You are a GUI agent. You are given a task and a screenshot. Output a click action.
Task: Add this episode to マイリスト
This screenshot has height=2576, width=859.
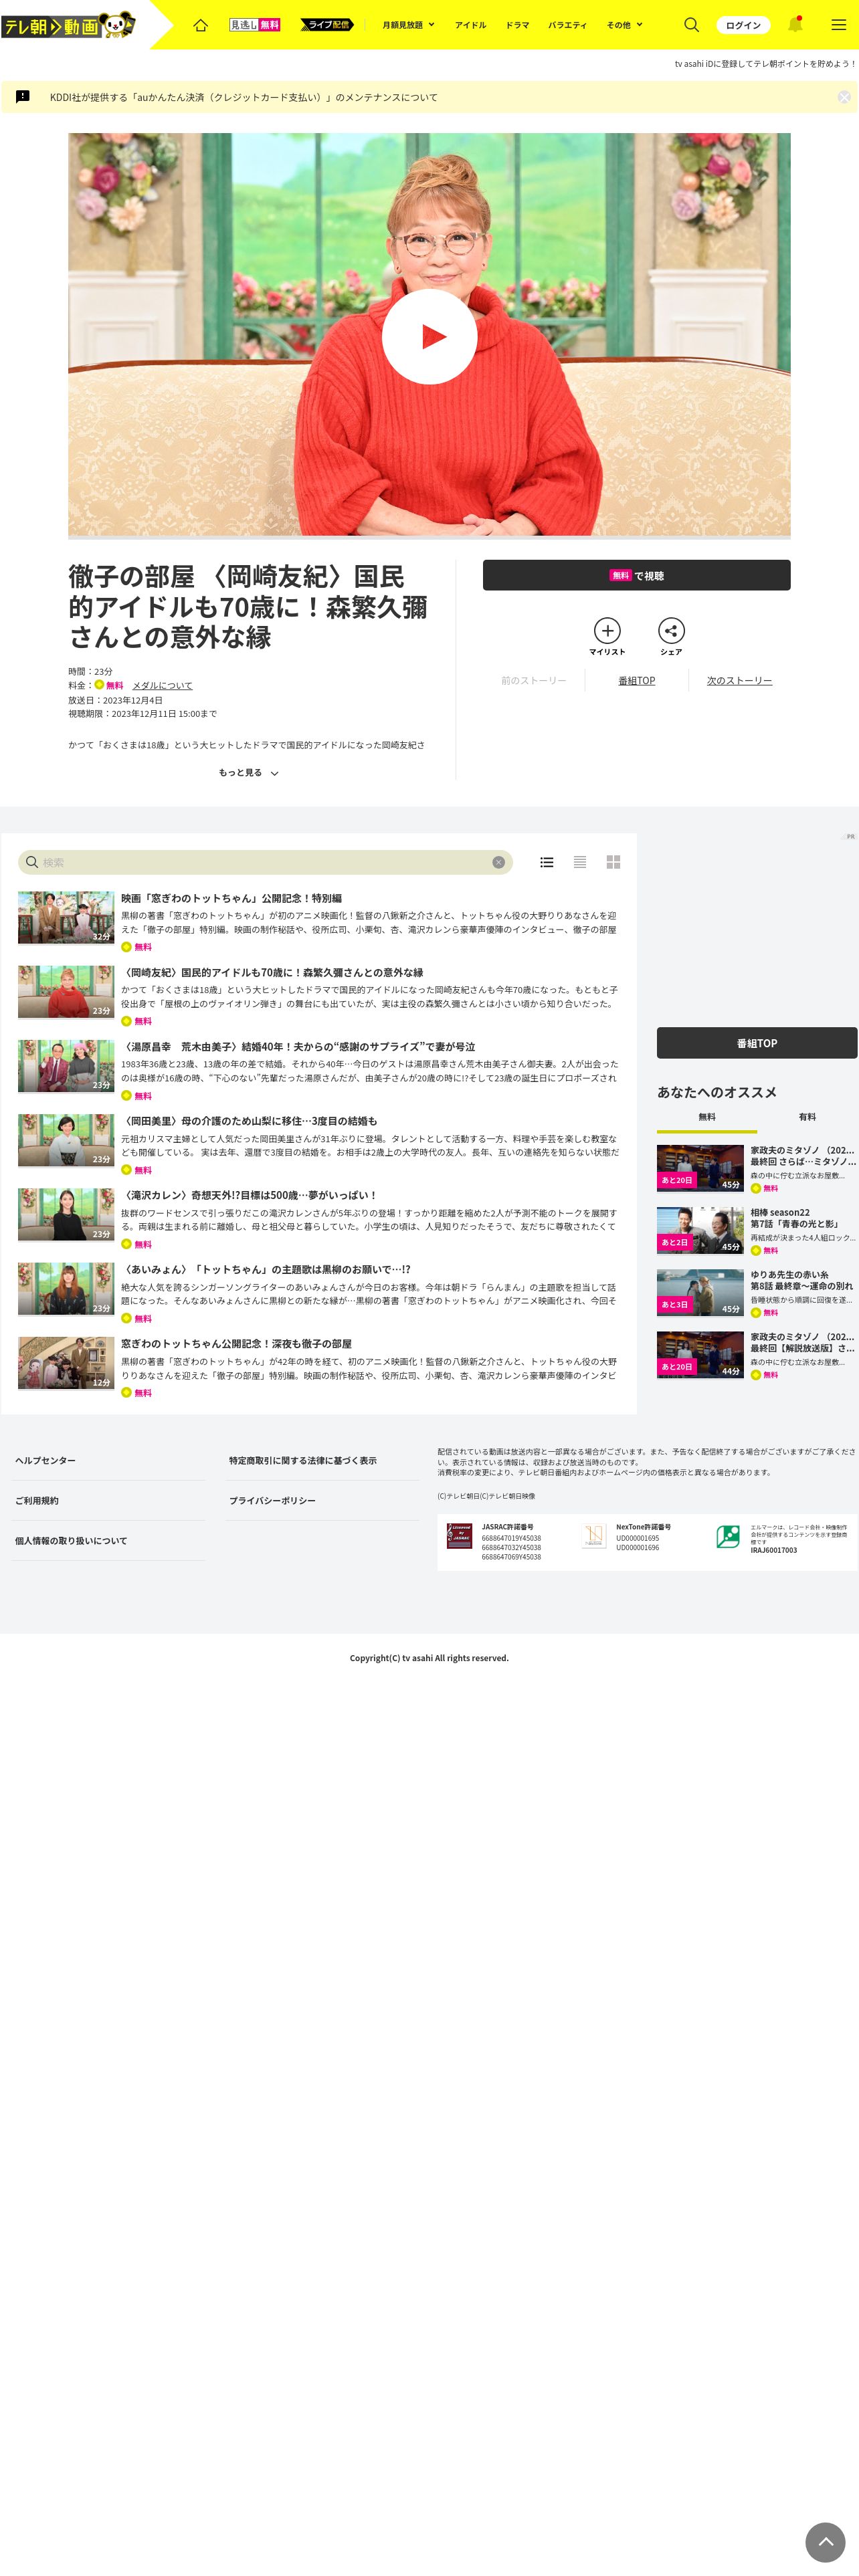[607, 636]
